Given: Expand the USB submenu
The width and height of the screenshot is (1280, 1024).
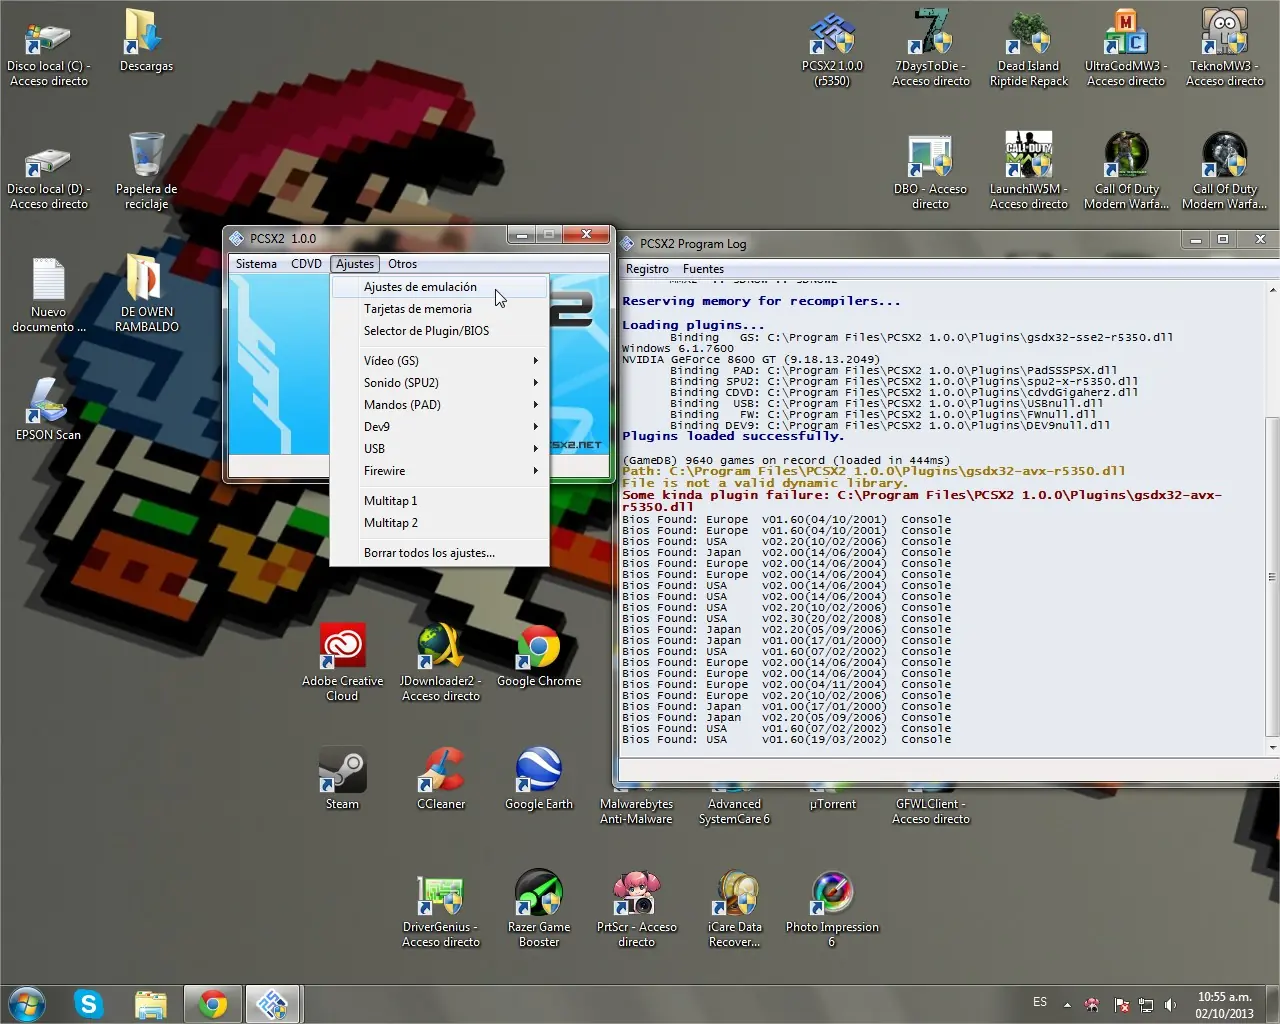Looking at the screenshot, I should pyautogui.click(x=440, y=449).
